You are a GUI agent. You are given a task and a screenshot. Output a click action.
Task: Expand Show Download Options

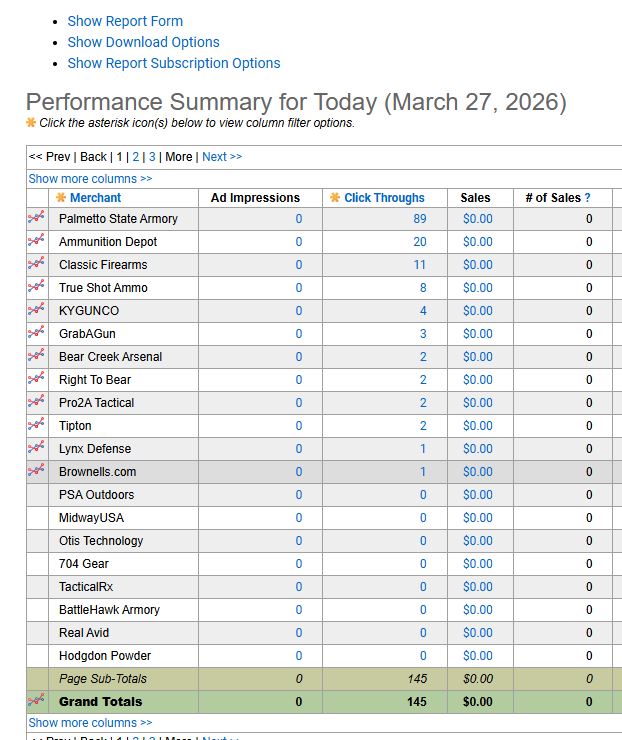(x=143, y=42)
